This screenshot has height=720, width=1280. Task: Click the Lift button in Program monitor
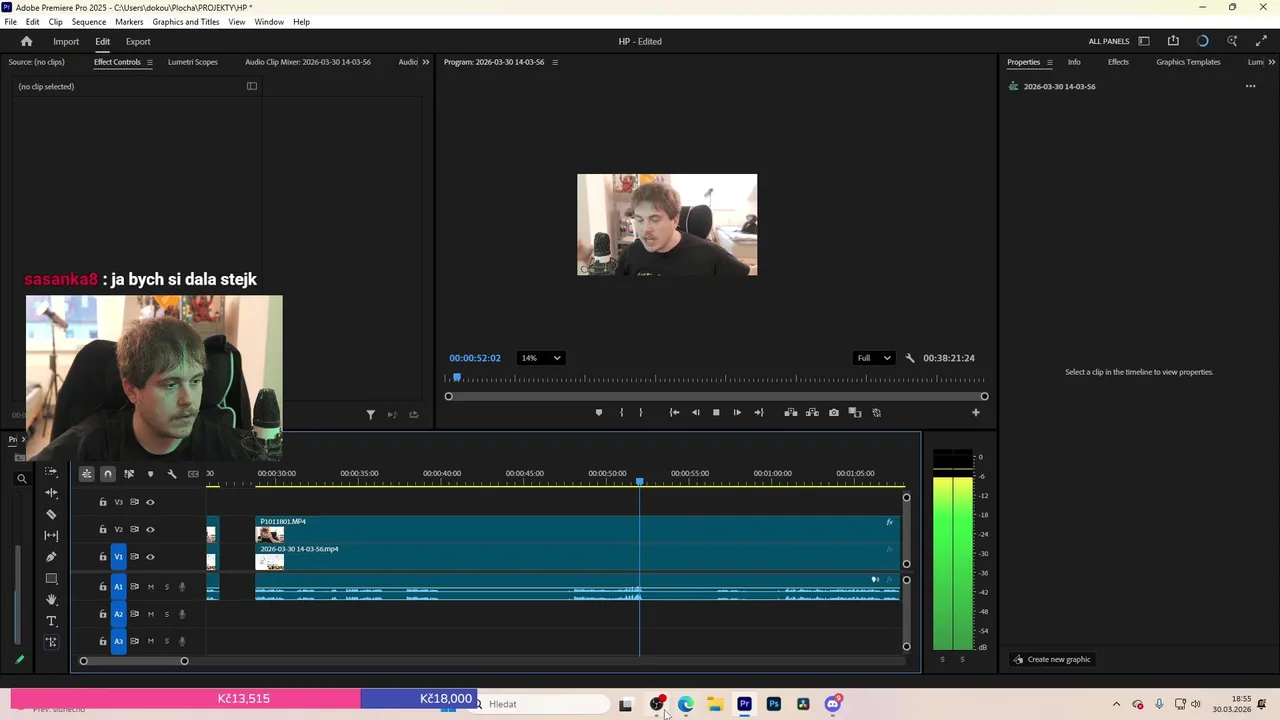(x=790, y=412)
